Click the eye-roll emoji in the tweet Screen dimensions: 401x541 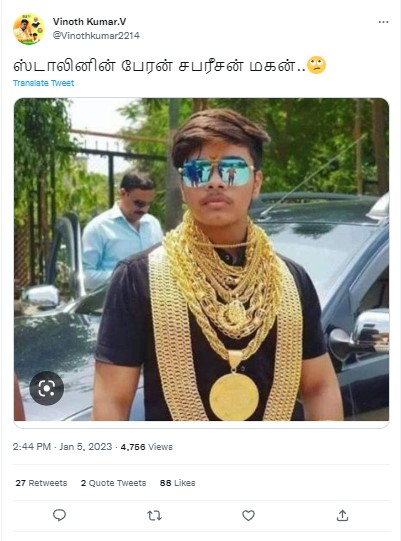(x=316, y=65)
